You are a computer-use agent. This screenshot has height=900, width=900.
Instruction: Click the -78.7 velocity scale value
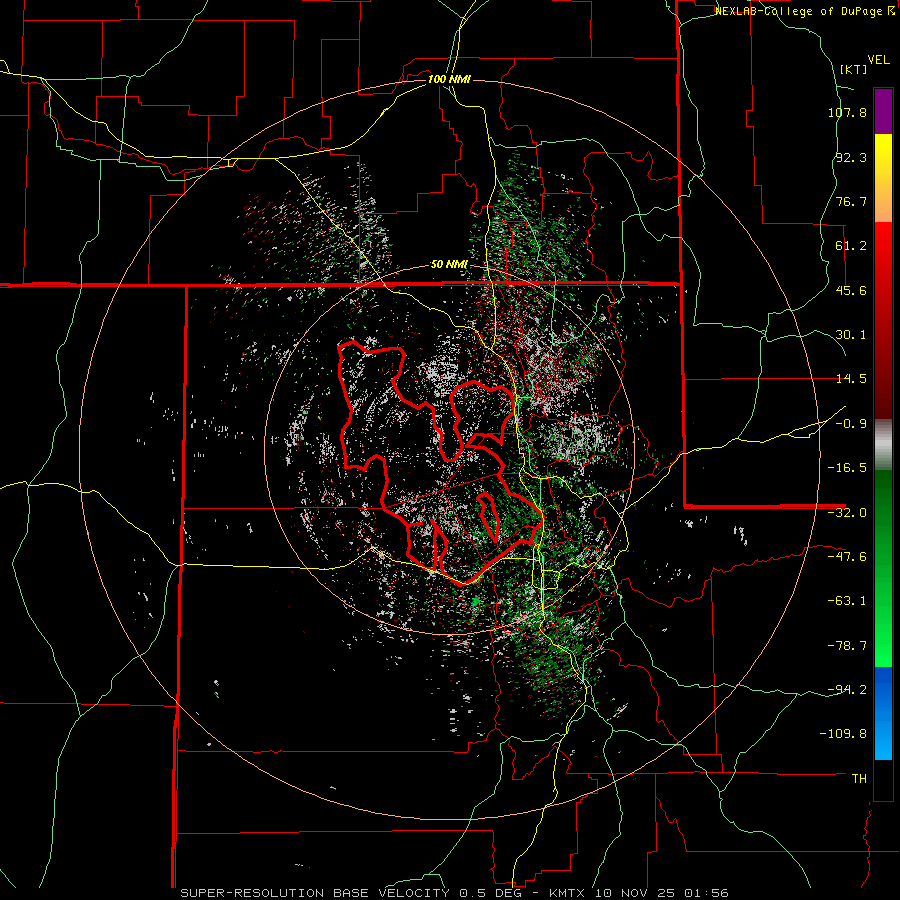pos(847,646)
